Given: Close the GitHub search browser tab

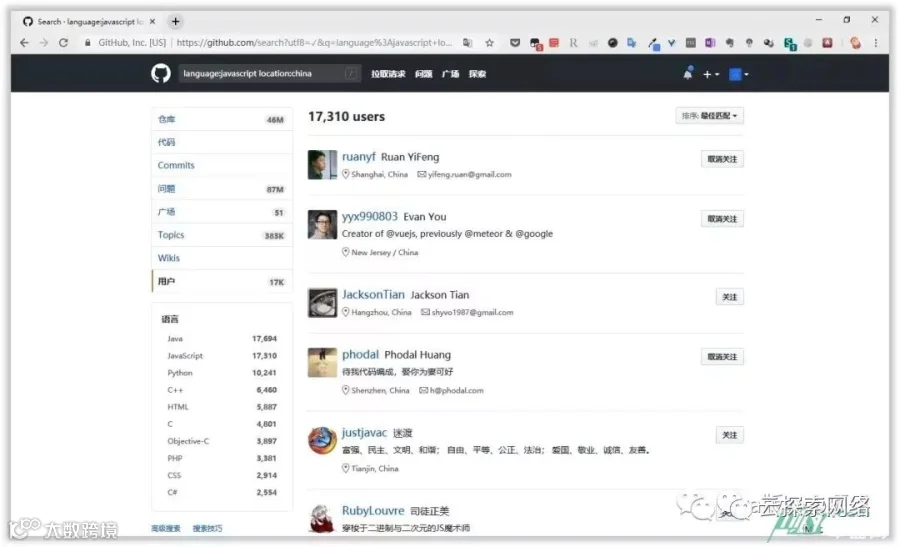Looking at the screenshot, I should (x=152, y=21).
